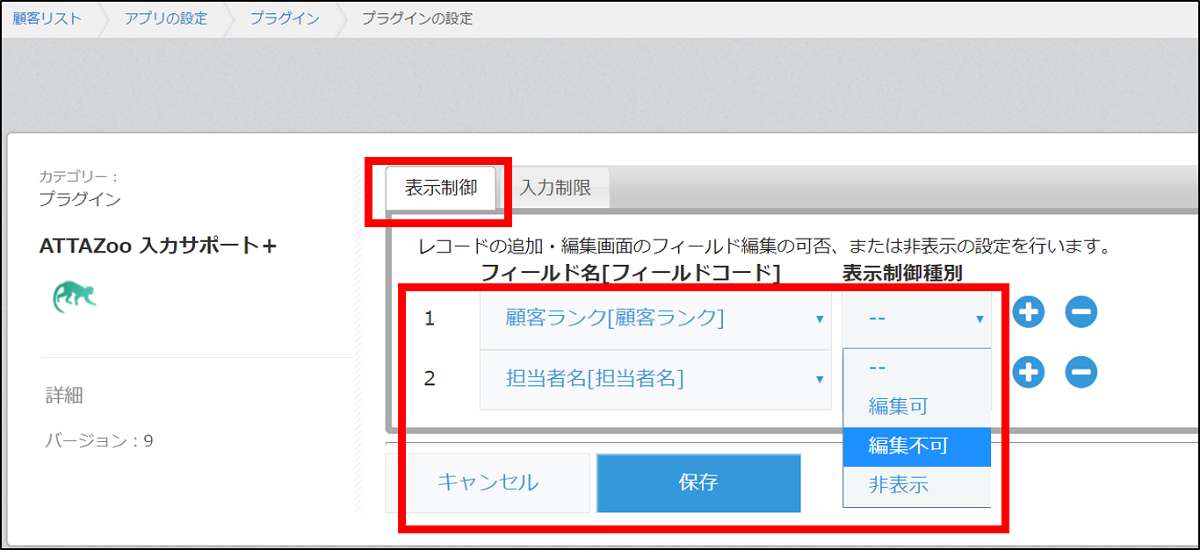Choose 編集可 from the dropdown list

[917, 407]
